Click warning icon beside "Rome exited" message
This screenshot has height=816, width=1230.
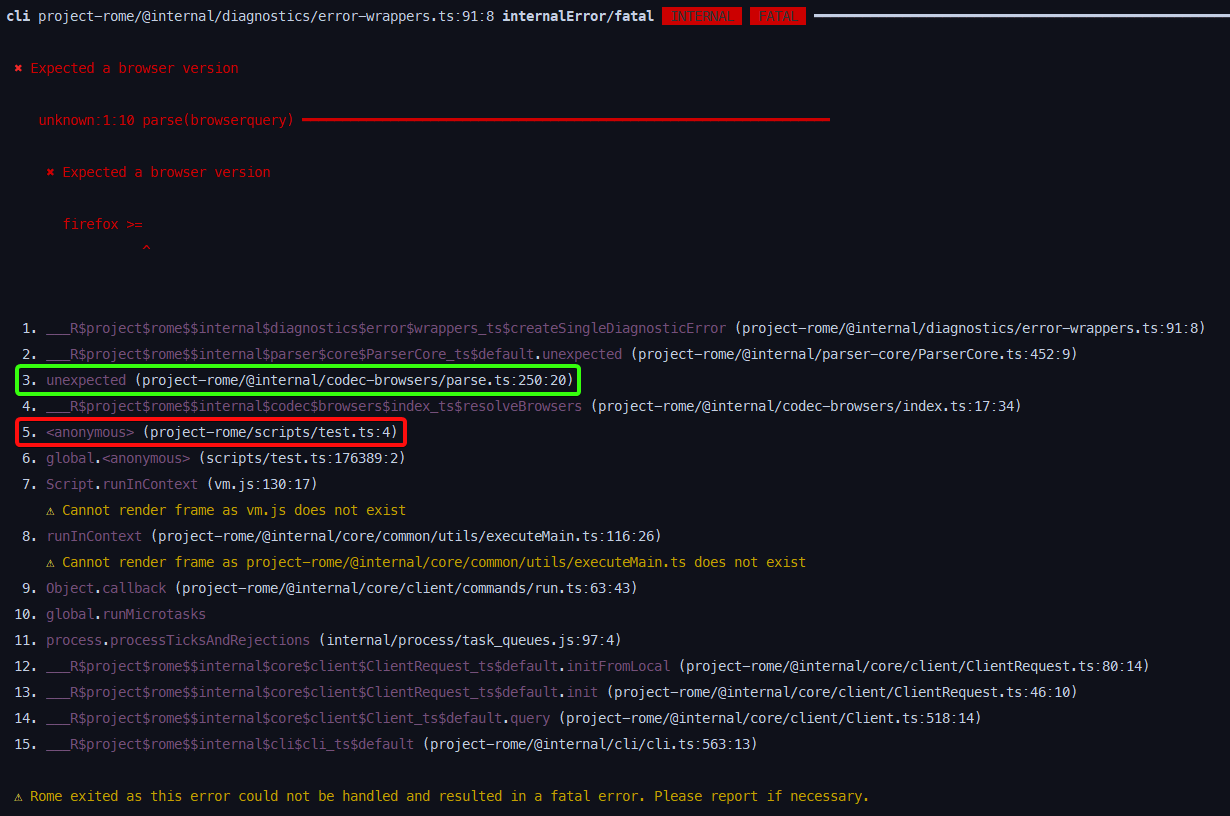tap(18, 796)
